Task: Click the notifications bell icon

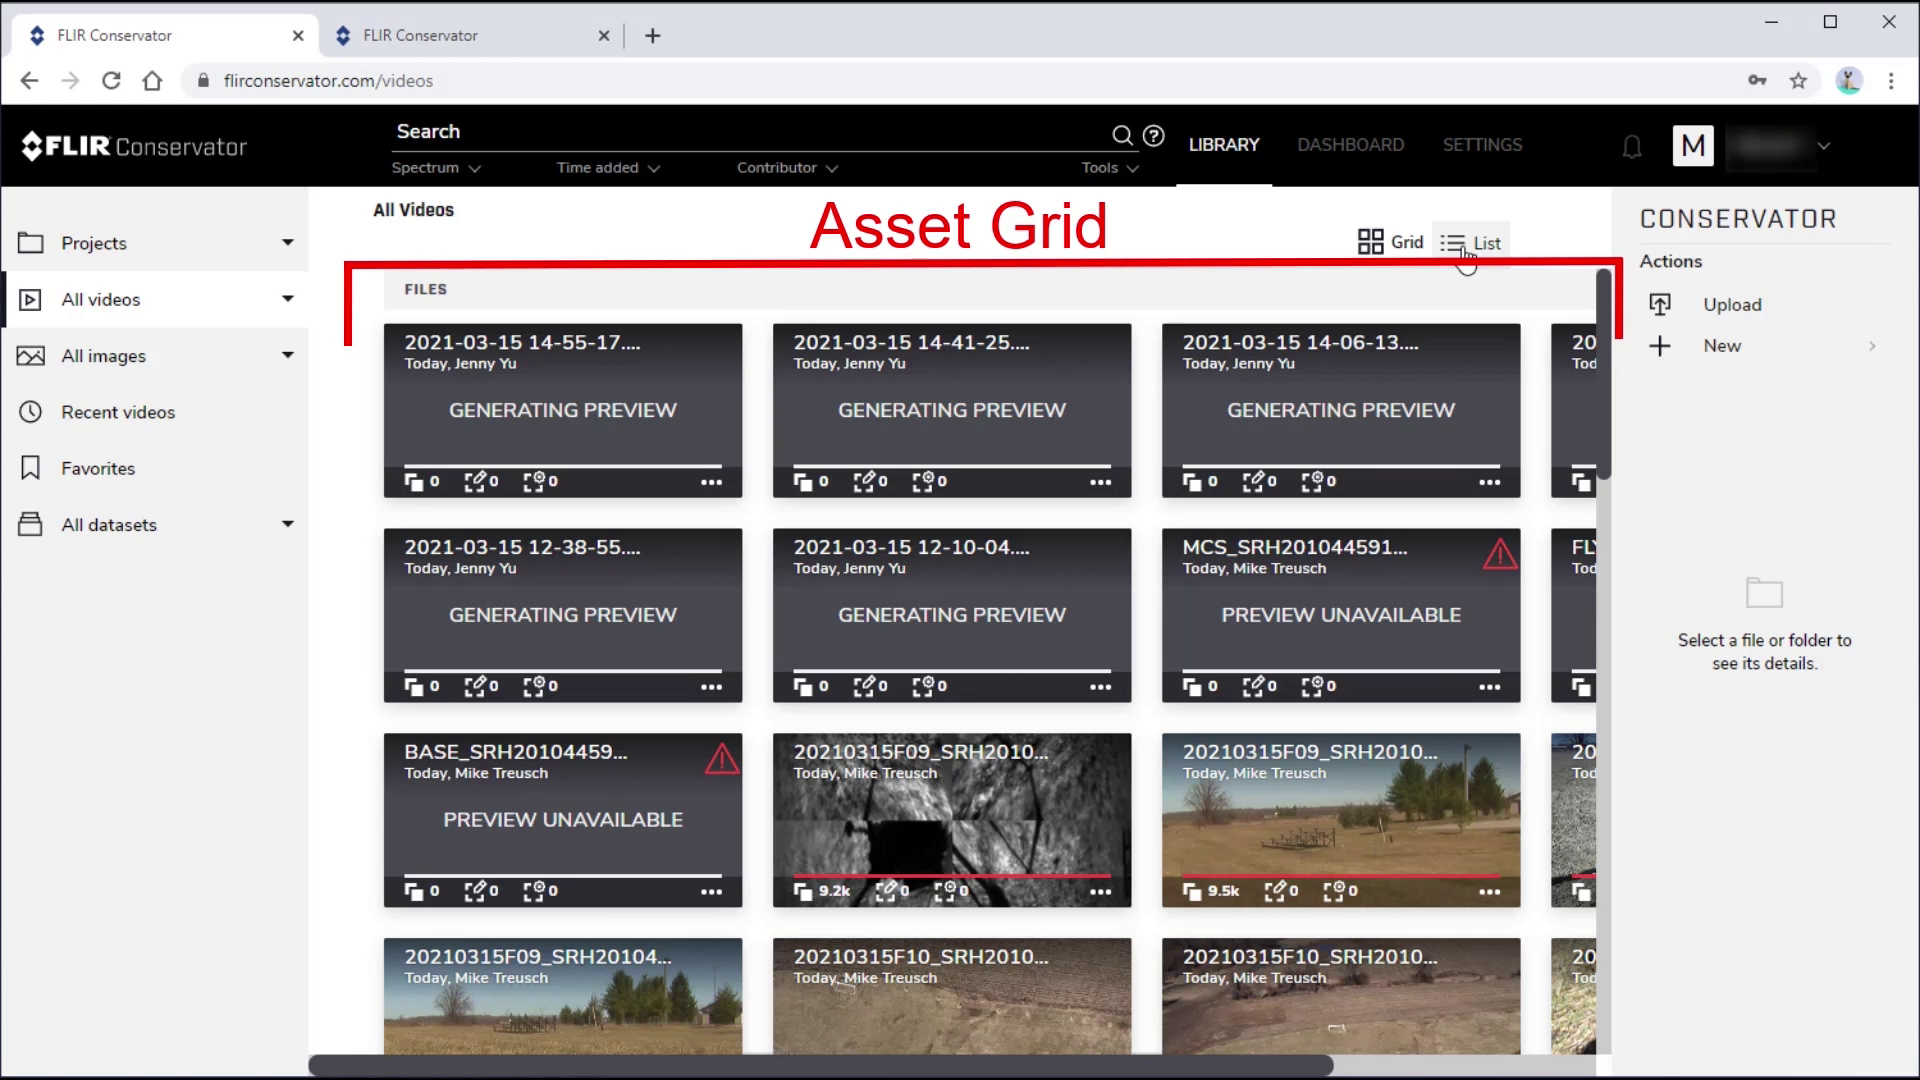Action: [1633, 145]
